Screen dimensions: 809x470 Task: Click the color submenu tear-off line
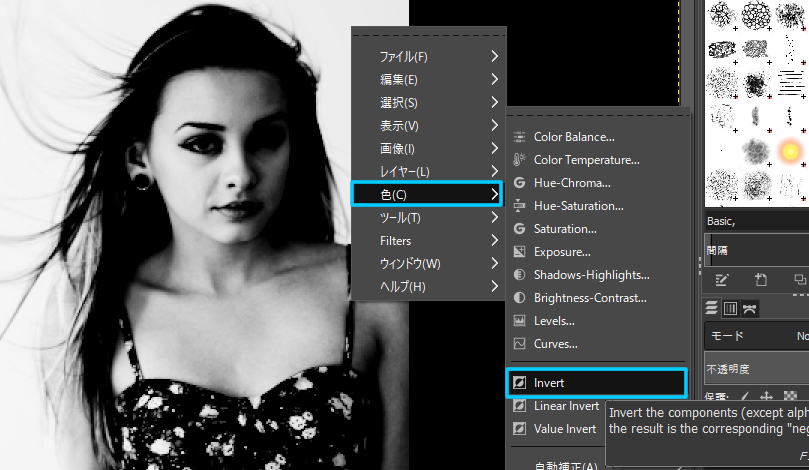[598, 116]
